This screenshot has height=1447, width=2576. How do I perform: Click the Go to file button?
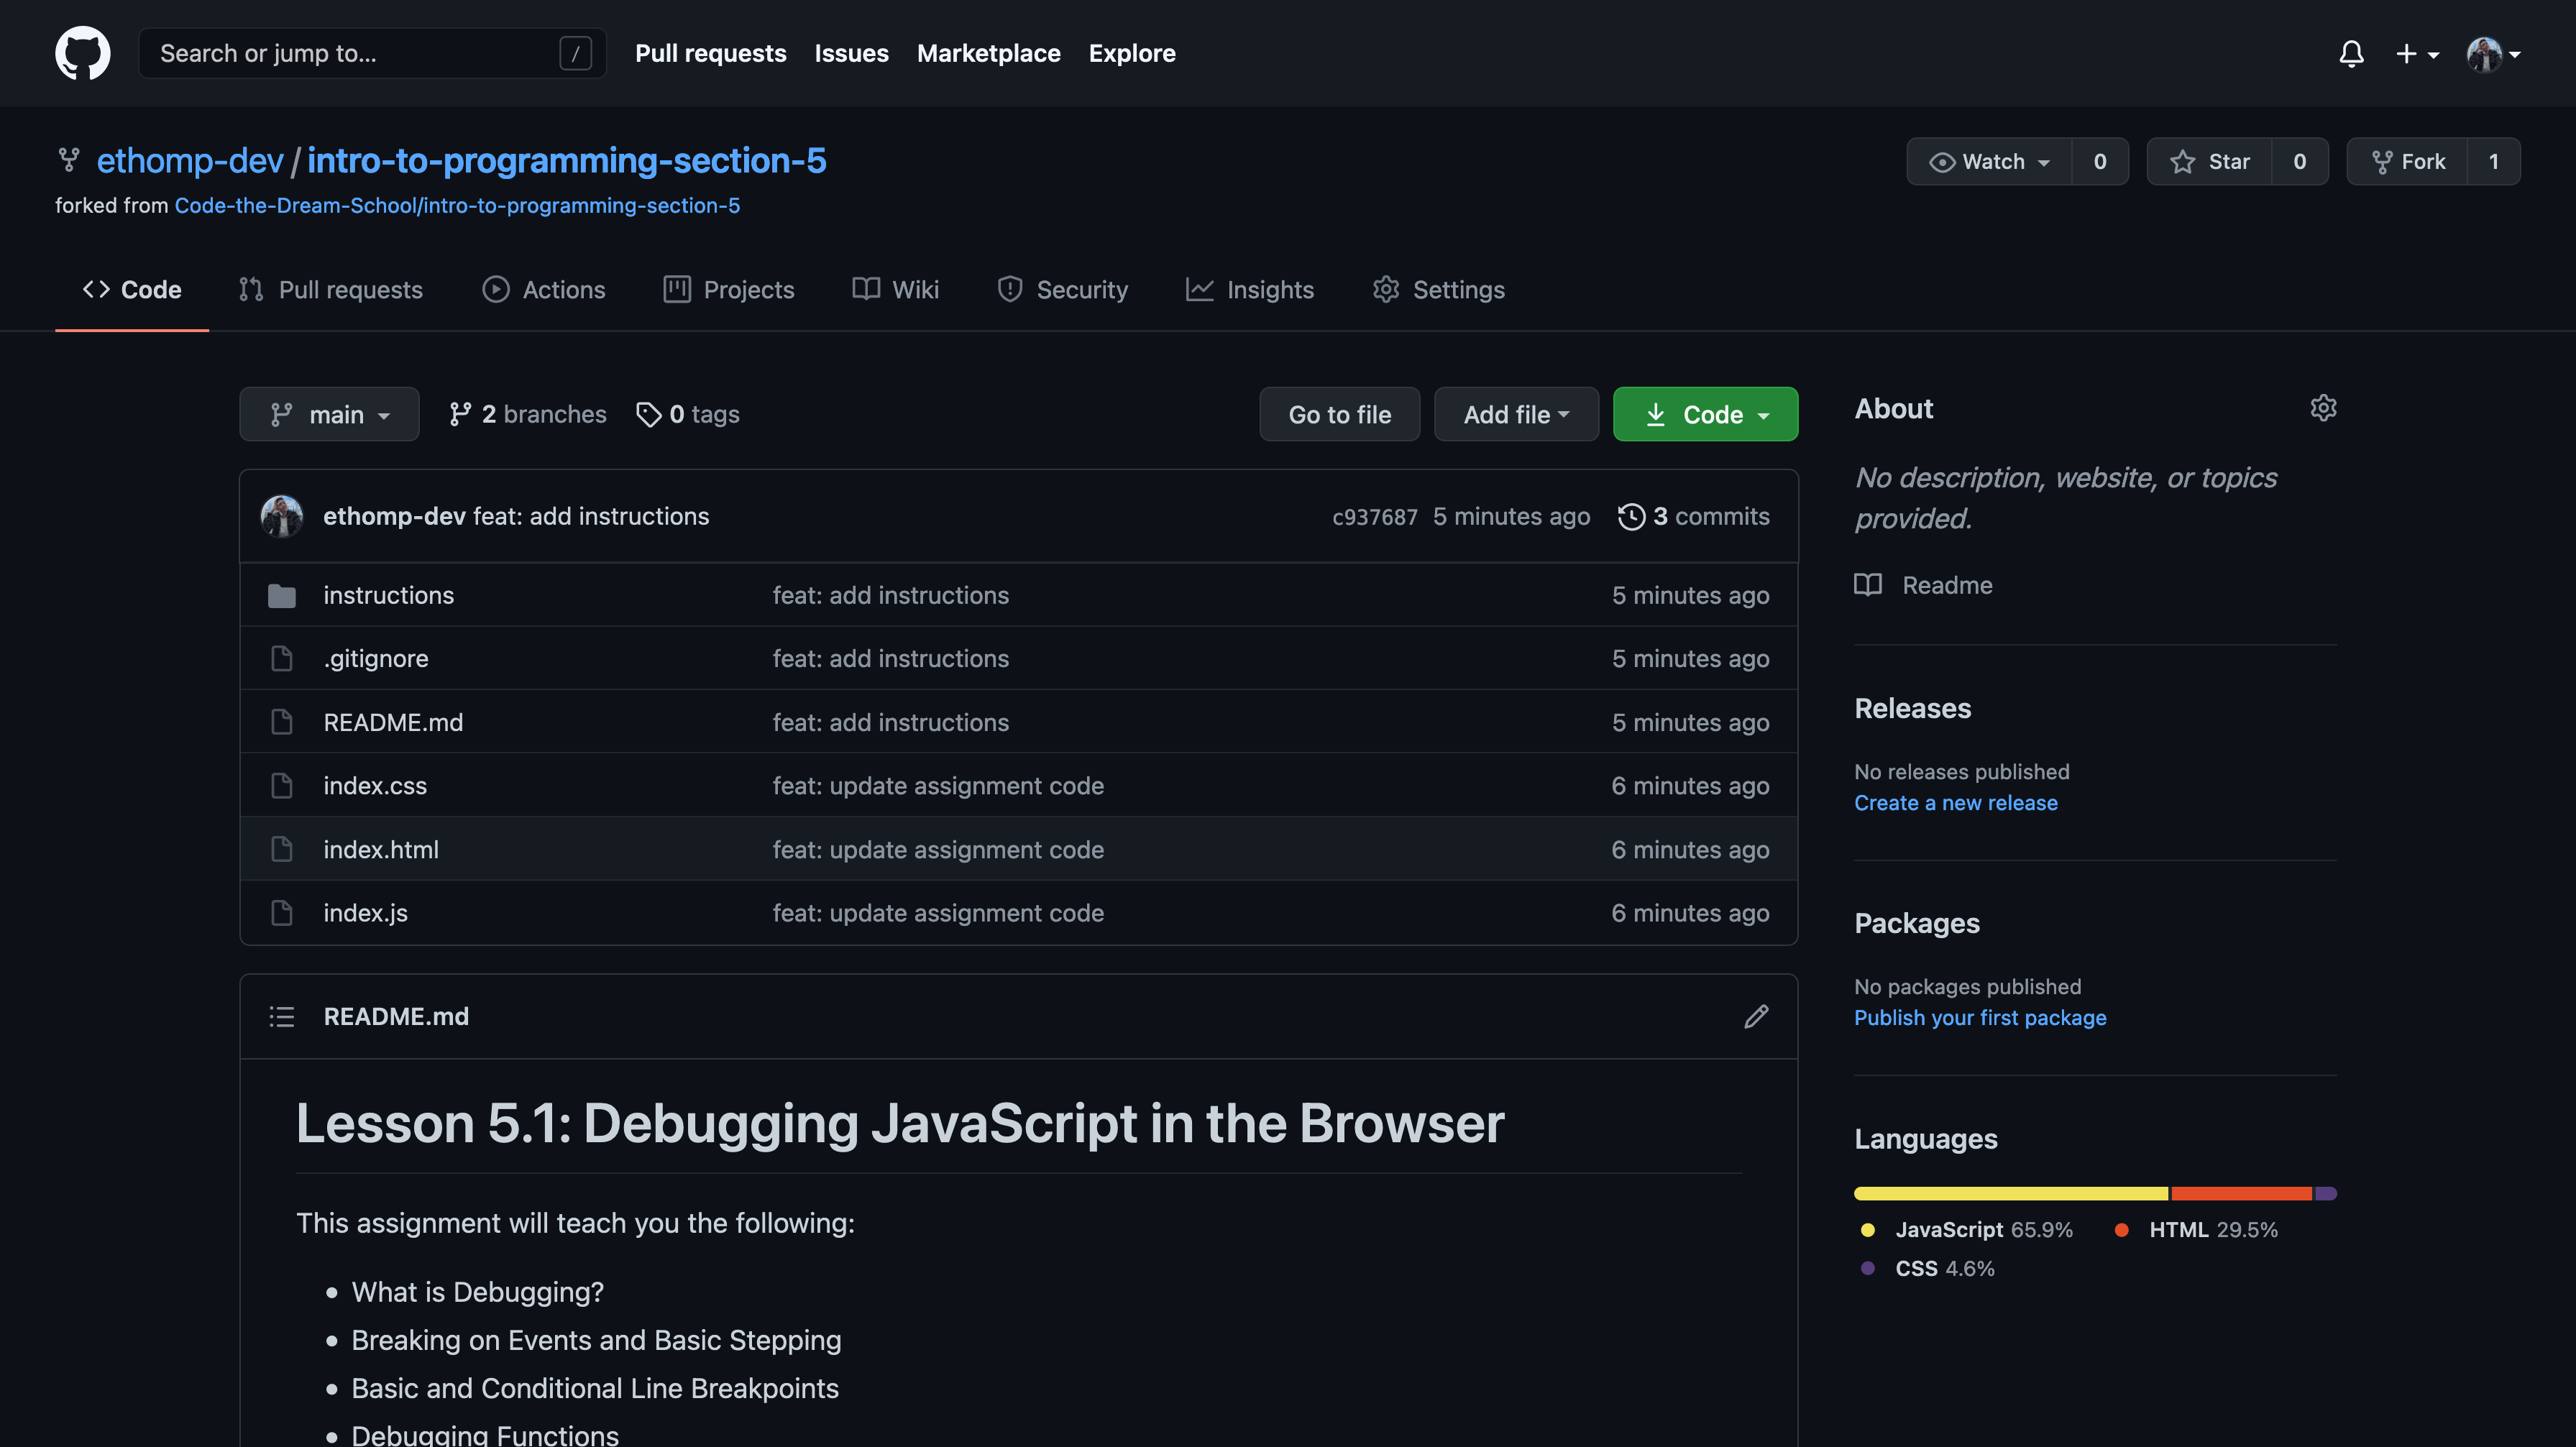pos(1339,414)
